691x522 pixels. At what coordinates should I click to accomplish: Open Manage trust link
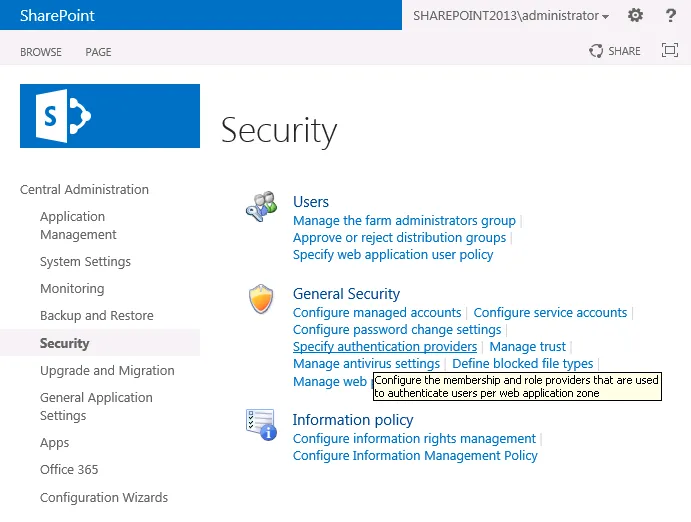[x=528, y=347]
